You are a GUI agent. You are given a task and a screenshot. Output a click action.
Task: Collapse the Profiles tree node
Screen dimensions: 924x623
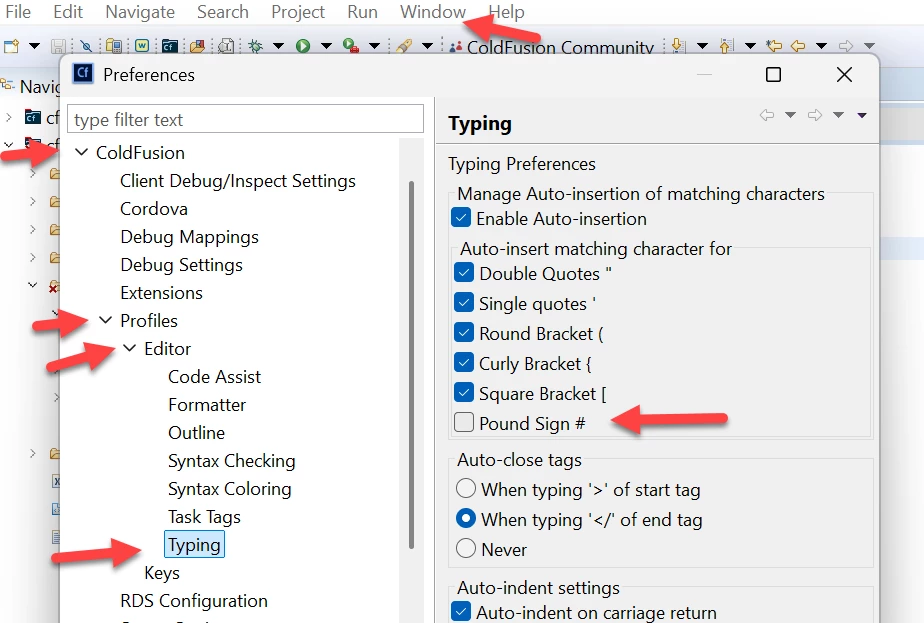point(105,320)
